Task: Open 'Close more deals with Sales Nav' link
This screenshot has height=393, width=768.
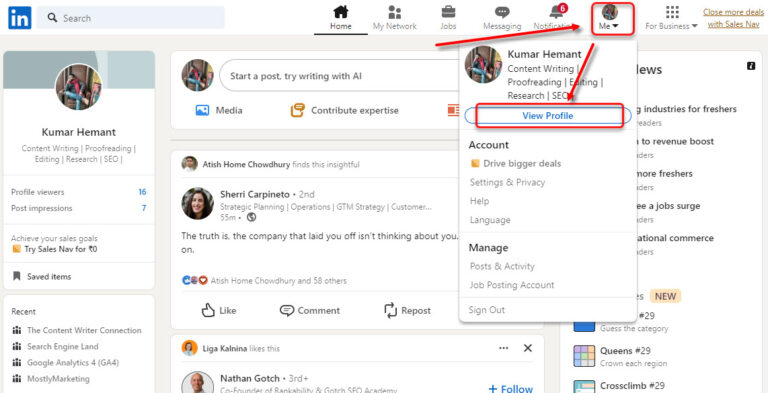Action: coord(733,18)
